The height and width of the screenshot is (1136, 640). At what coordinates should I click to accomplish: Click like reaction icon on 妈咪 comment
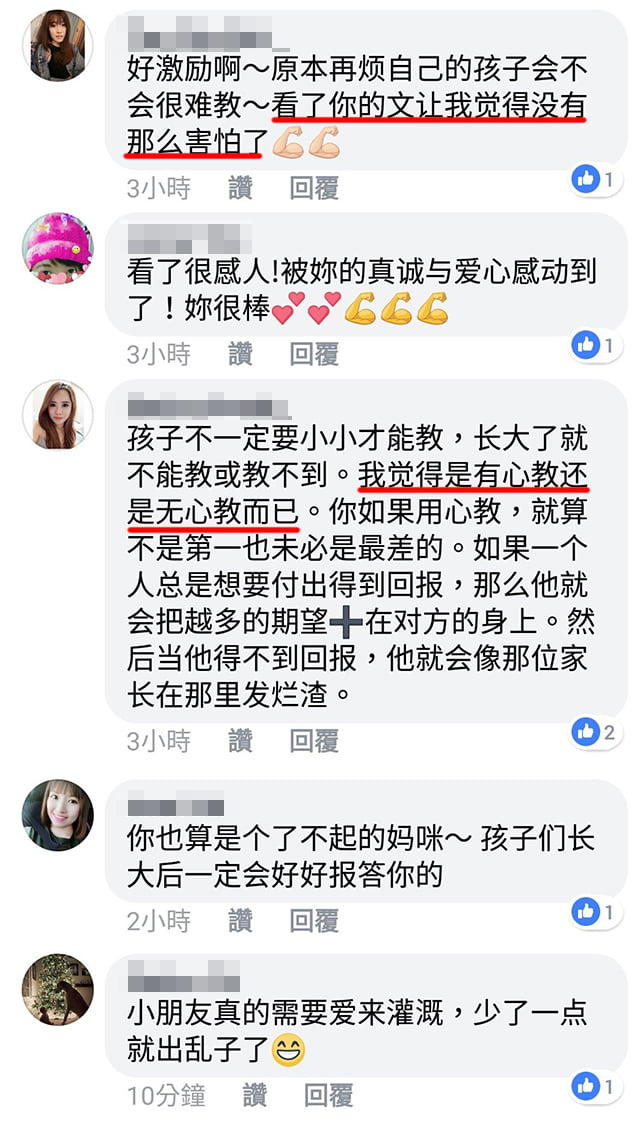click(585, 912)
